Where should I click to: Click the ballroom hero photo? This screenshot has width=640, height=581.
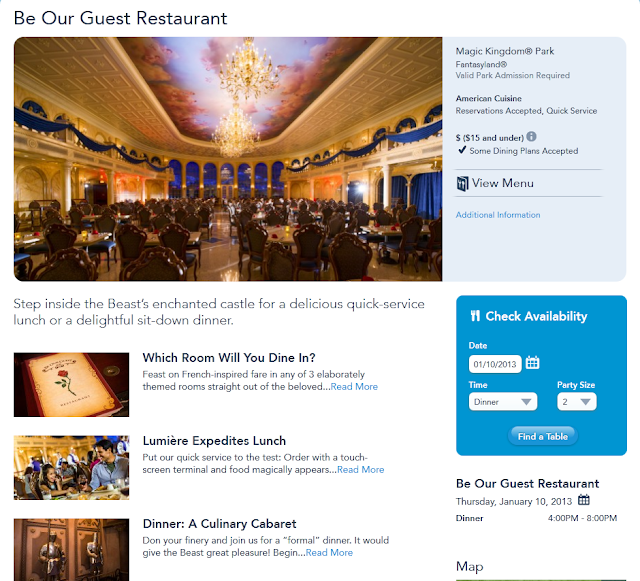click(228, 159)
